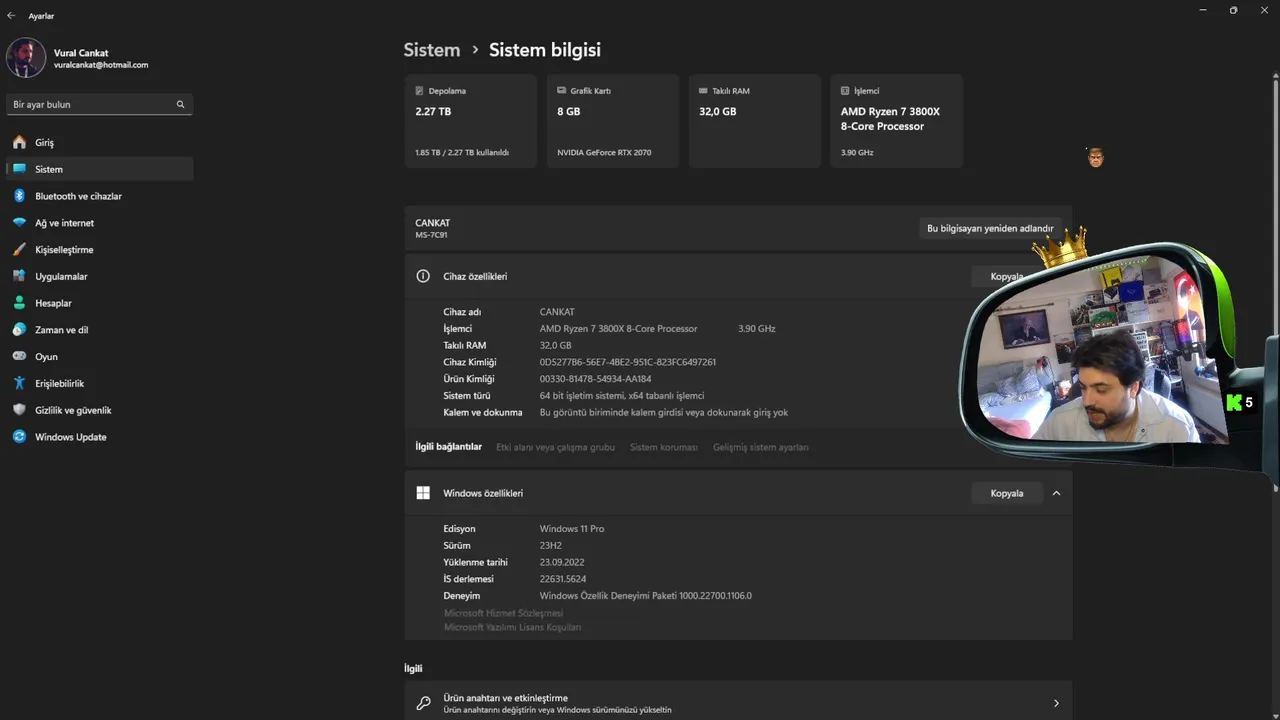Open Etki alanı veya çalışma grubu link
Image resolution: width=1280 pixels, height=720 pixels.
point(555,447)
